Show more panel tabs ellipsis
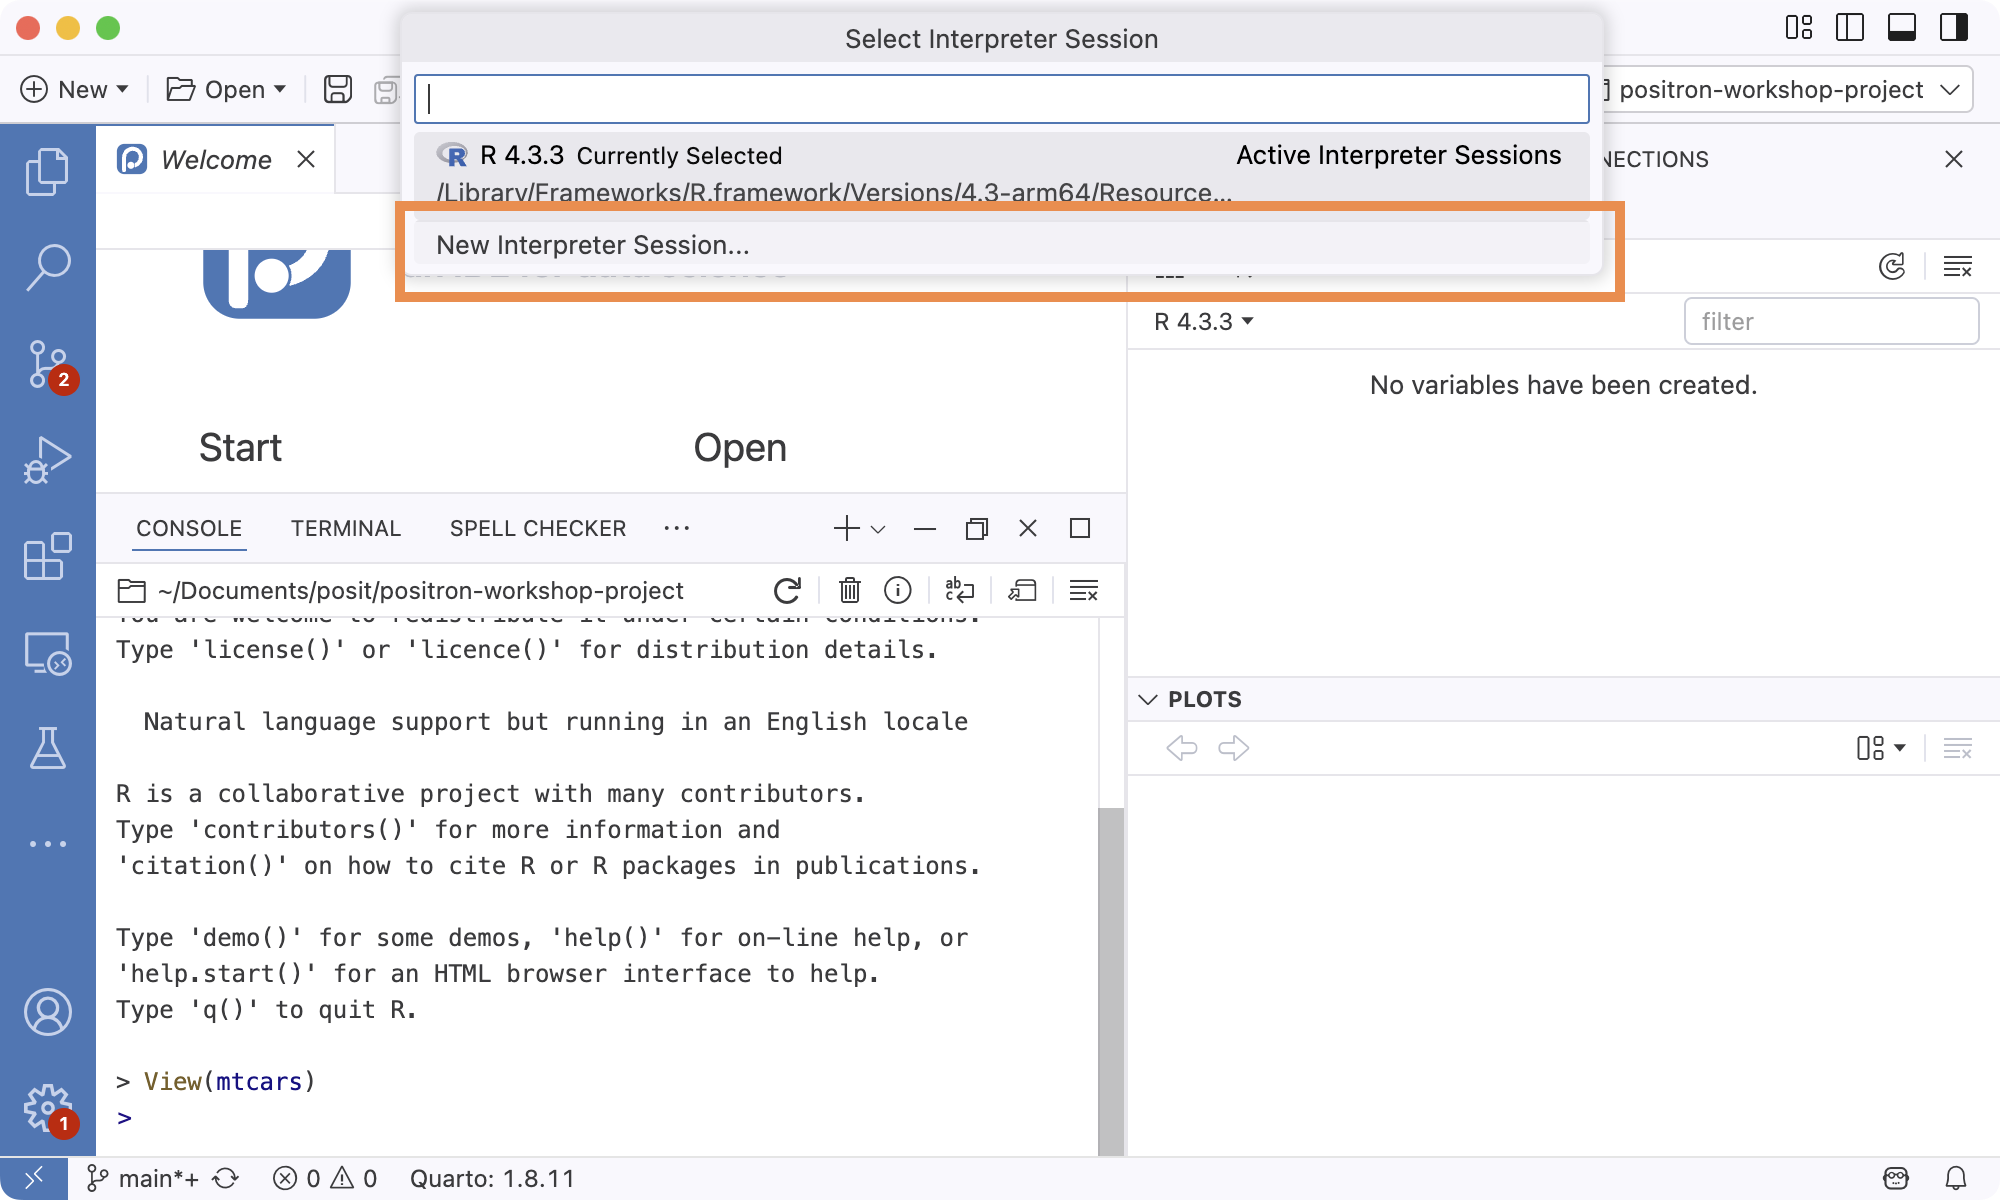Viewport: 2000px width, 1200px height. point(677,528)
